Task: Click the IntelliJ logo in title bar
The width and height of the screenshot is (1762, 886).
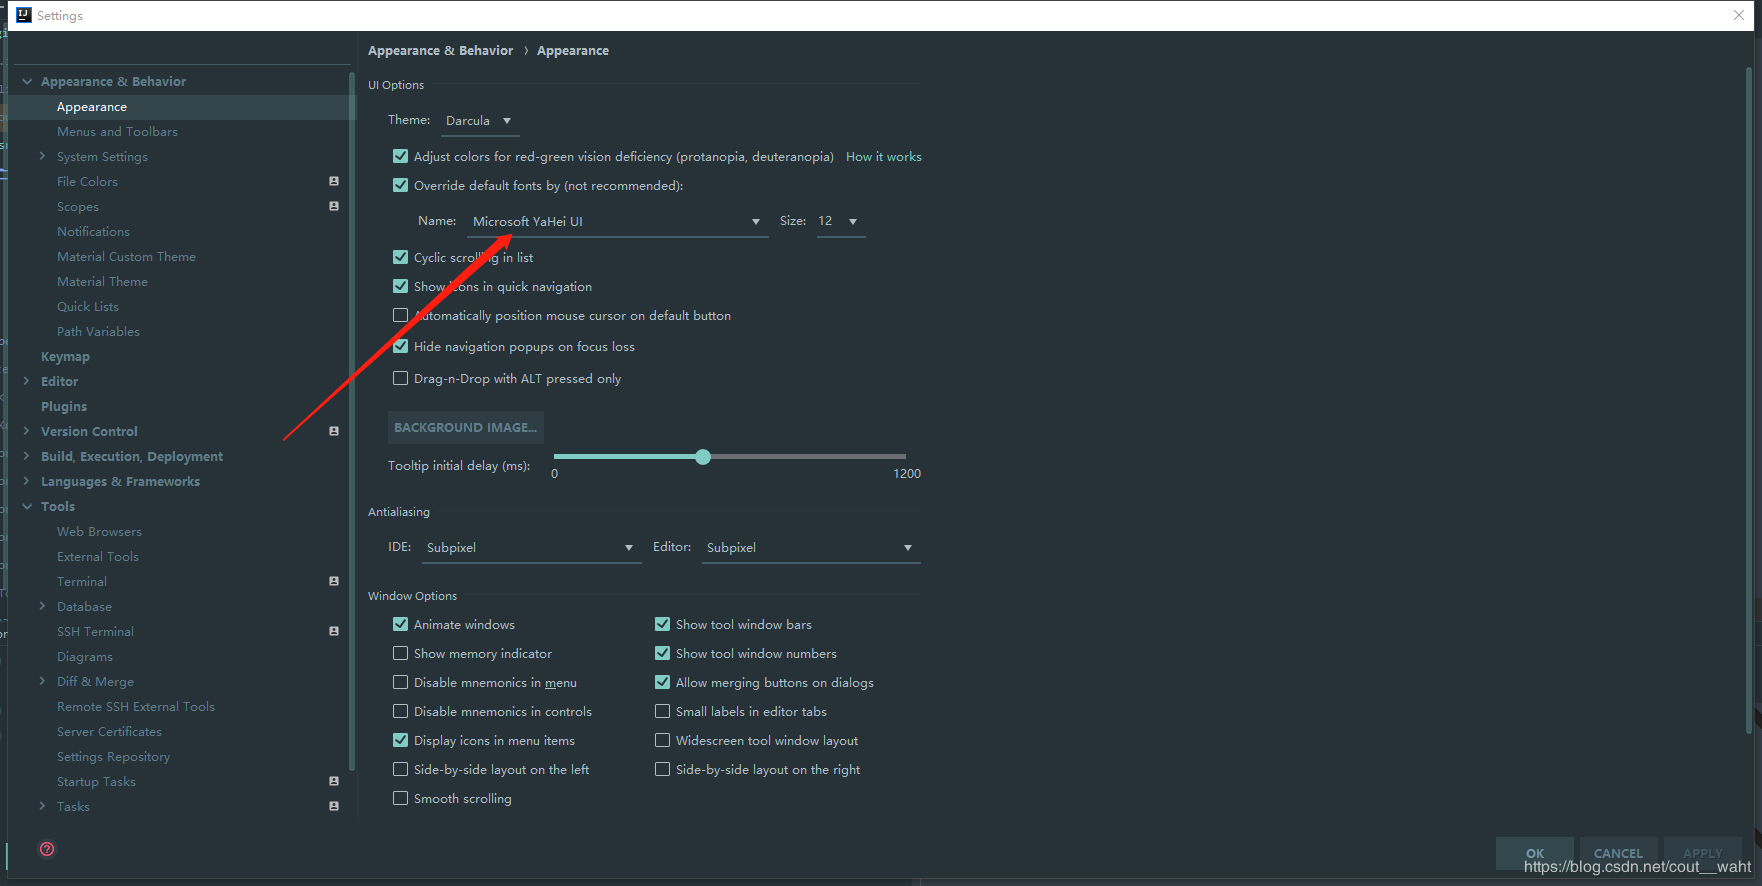Action: (24, 15)
